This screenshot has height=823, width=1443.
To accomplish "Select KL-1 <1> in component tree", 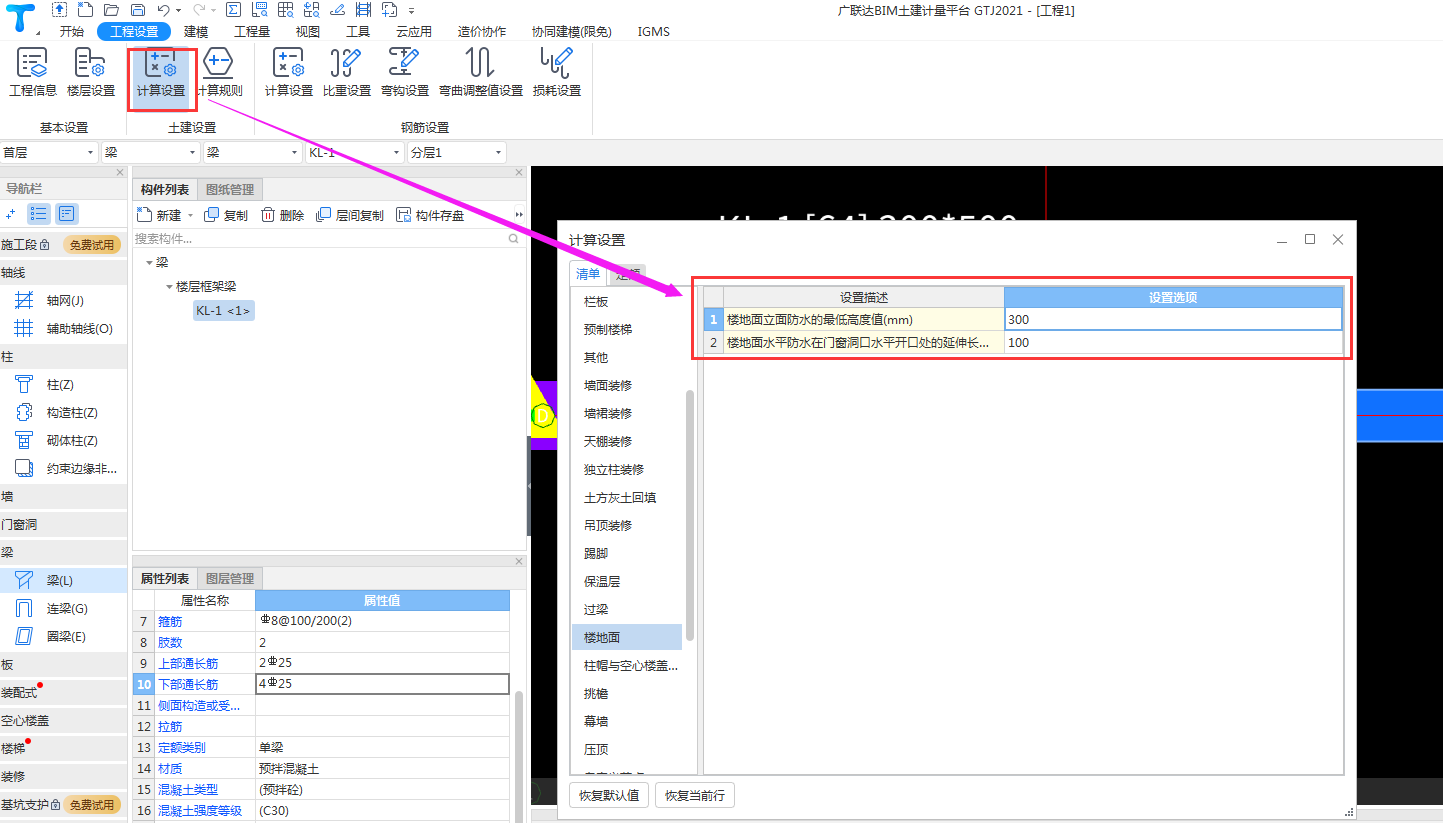I will (x=224, y=310).
